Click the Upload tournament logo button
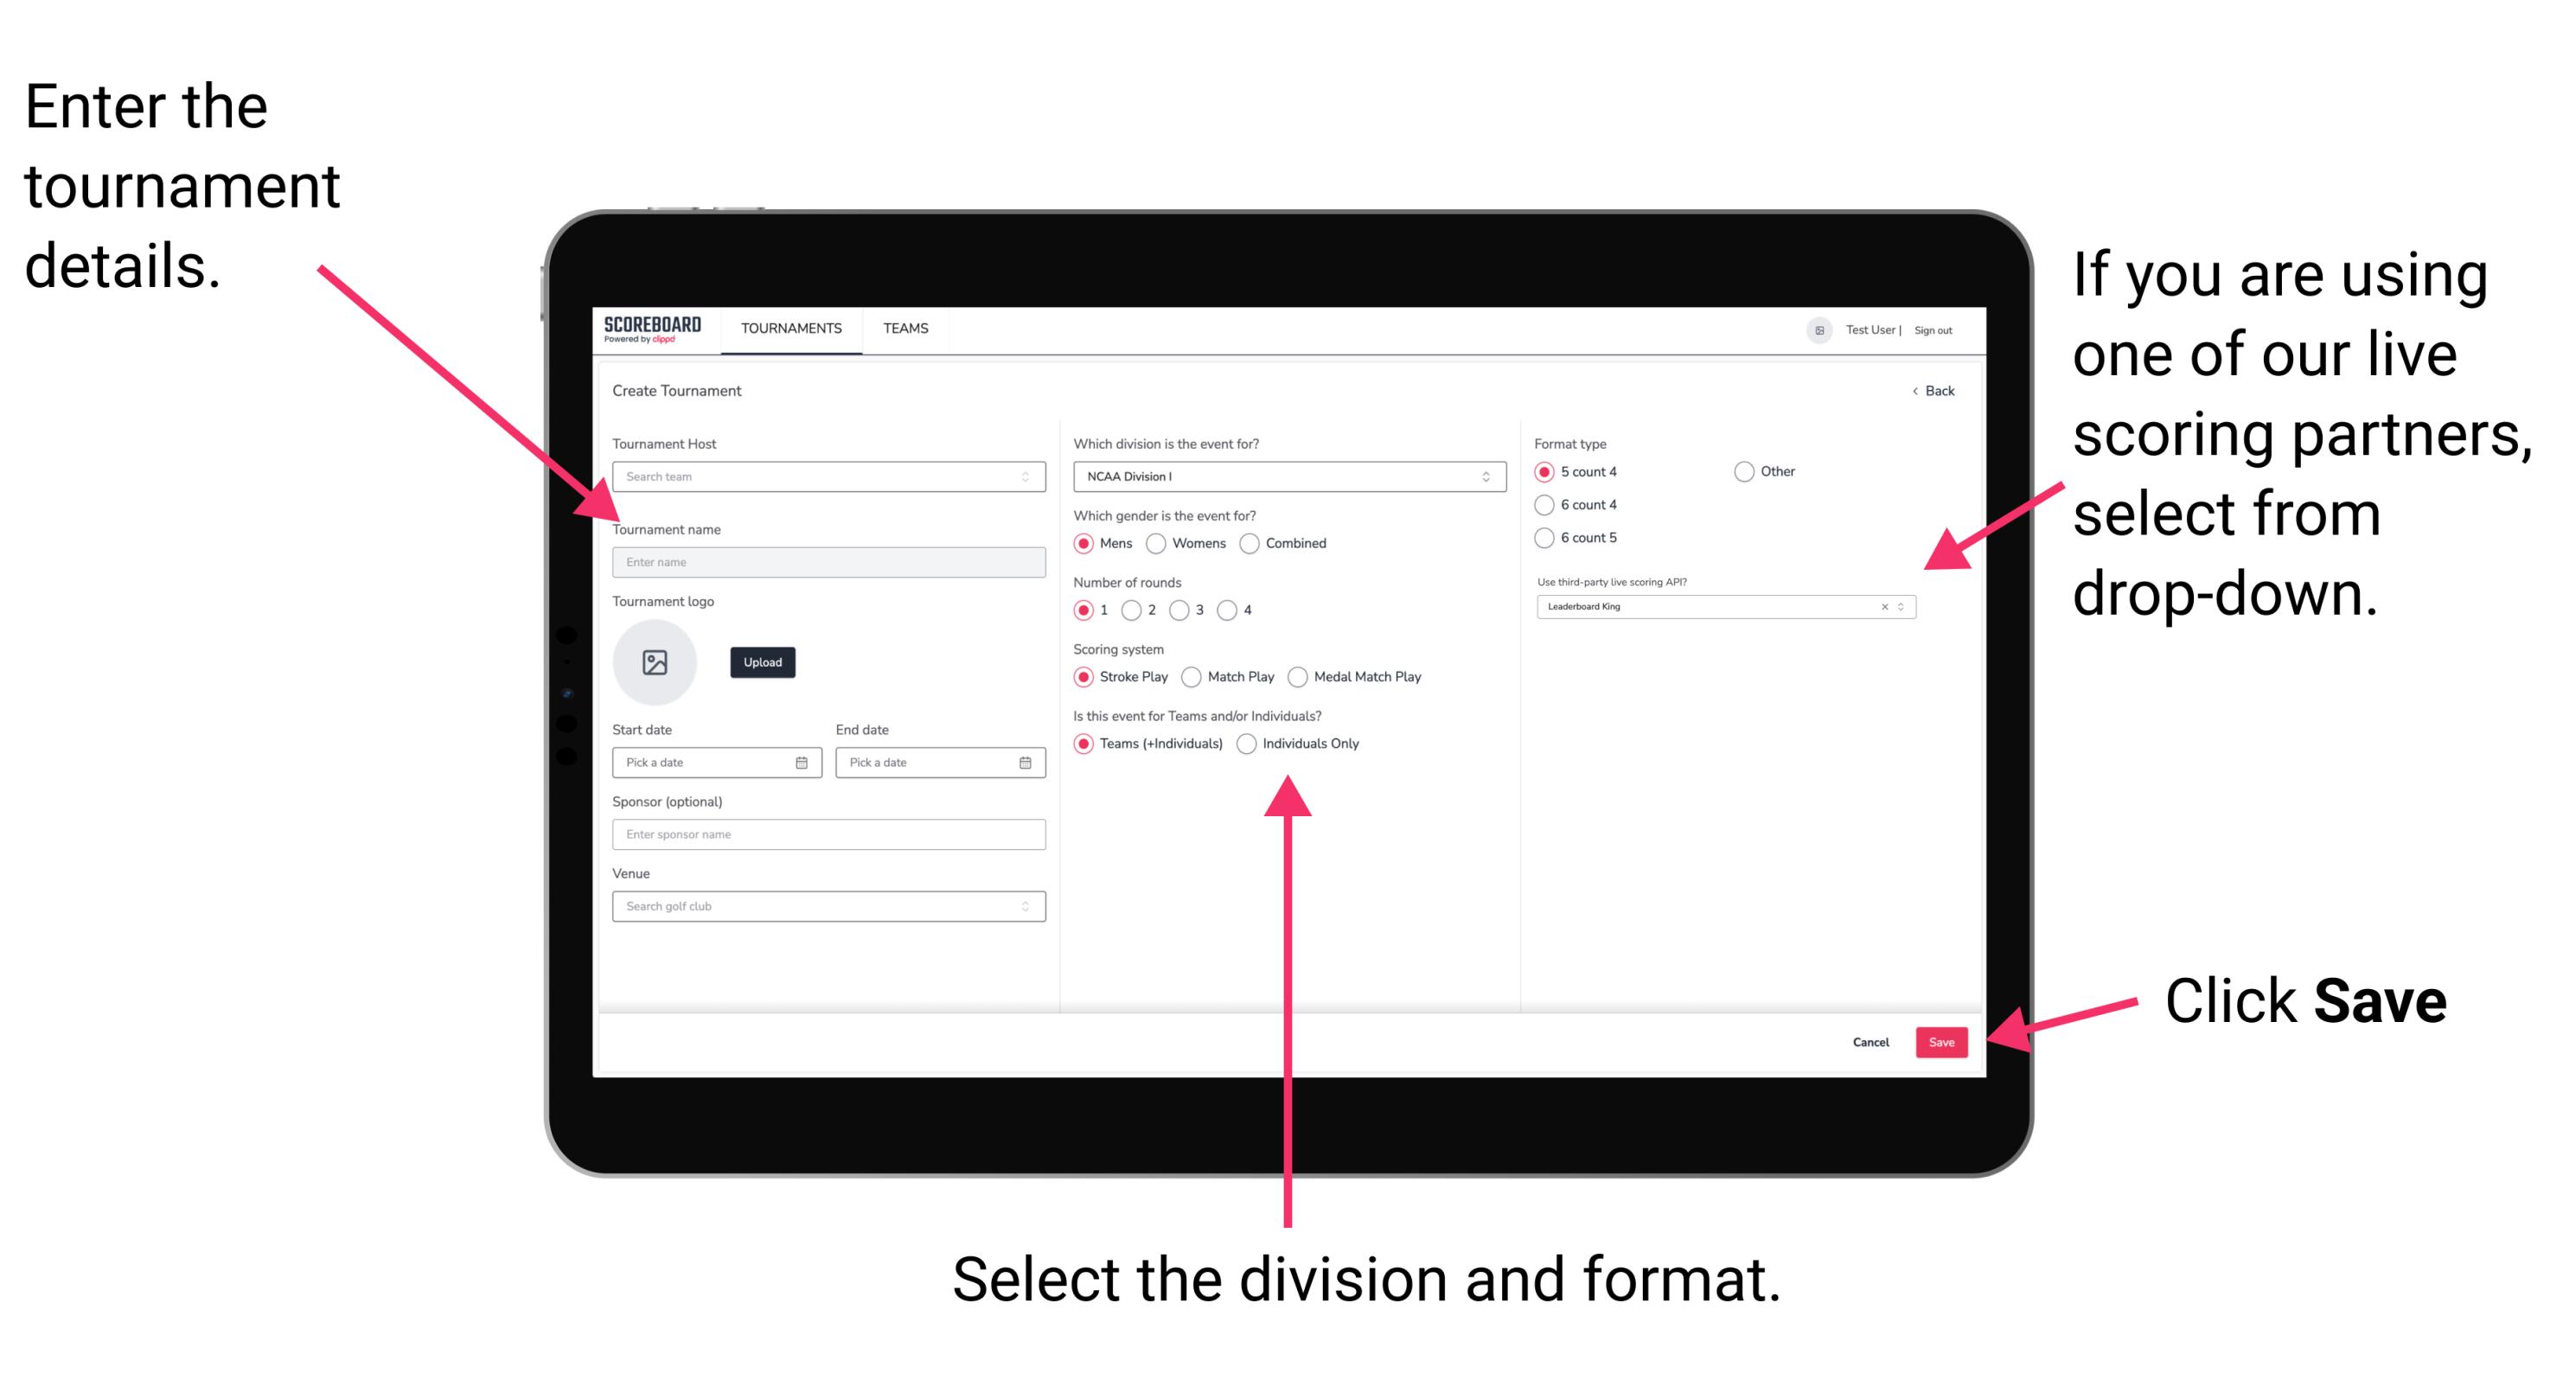The width and height of the screenshot is (2576, 1386). coord(763,662)
